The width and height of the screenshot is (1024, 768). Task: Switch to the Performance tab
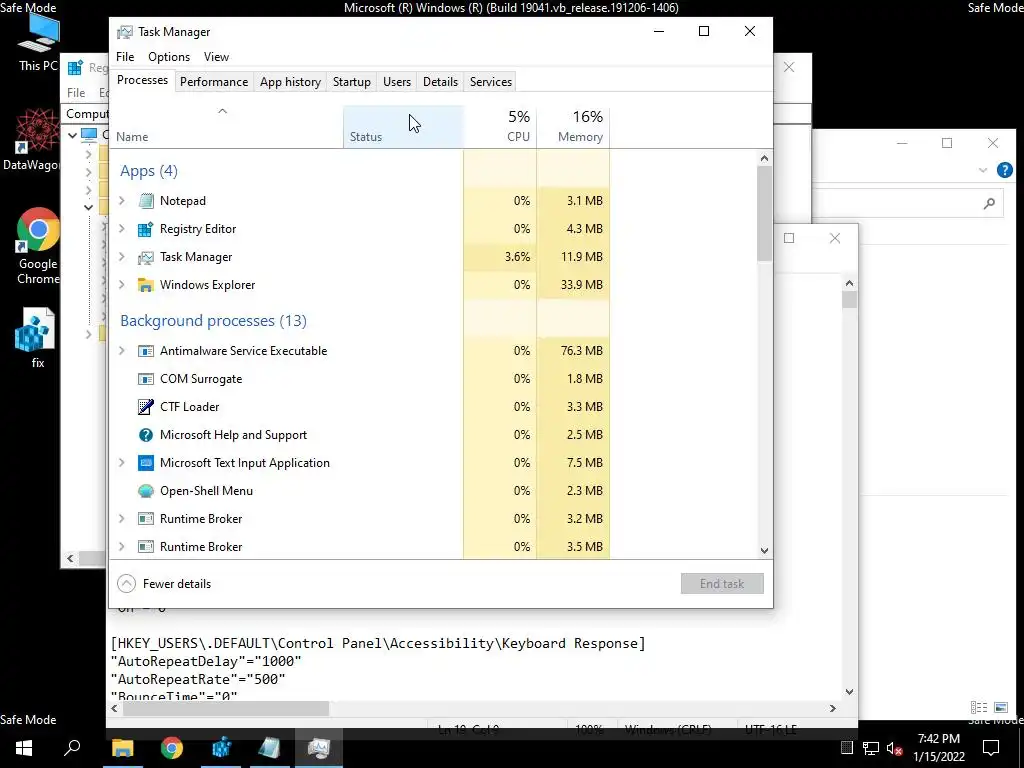click(214, 82)
